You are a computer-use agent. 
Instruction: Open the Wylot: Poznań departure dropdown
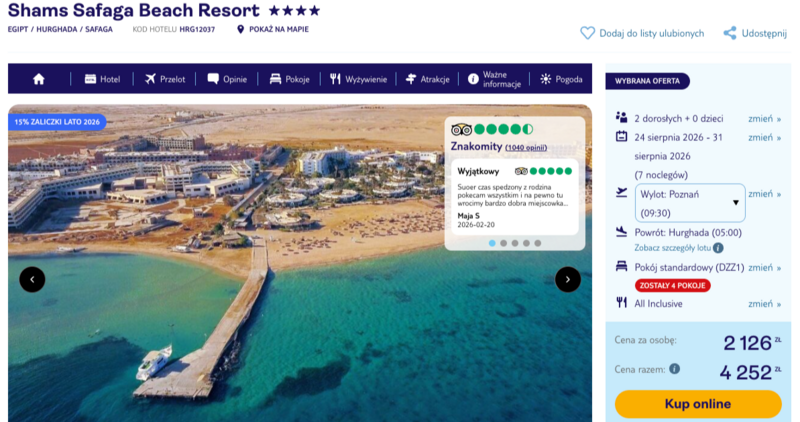pos(690,203)
